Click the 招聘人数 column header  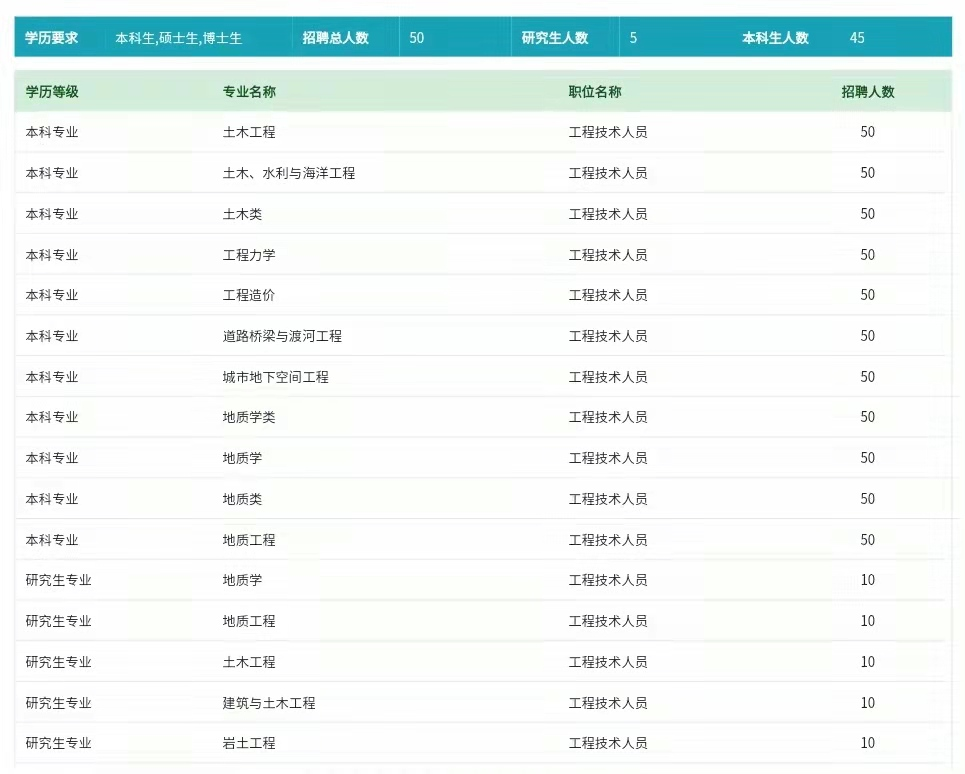tap(867, 92)
